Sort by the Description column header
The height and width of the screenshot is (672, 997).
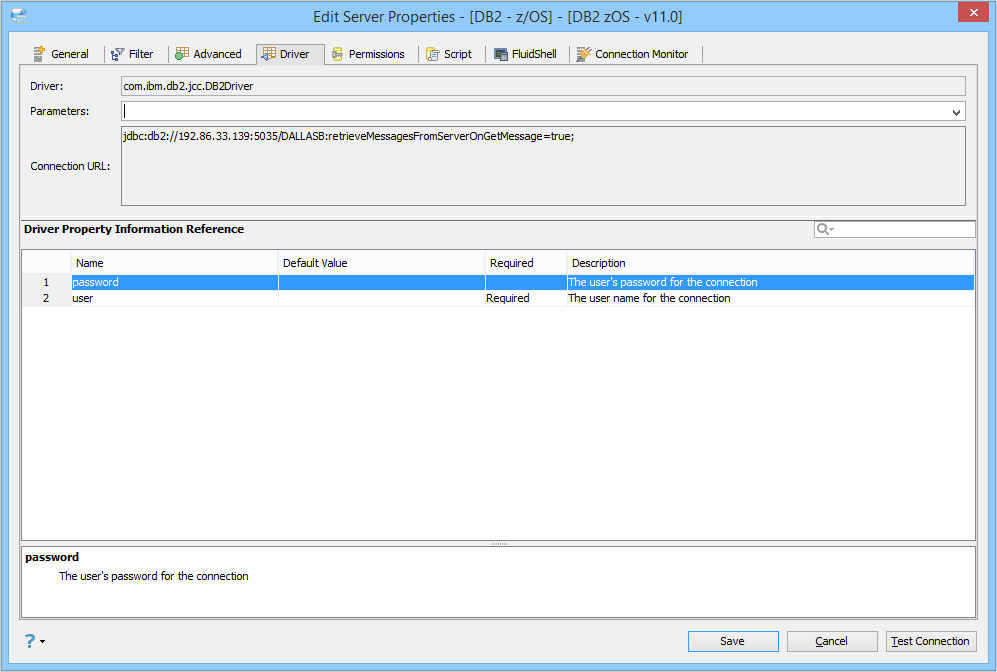tap(771, 263)
